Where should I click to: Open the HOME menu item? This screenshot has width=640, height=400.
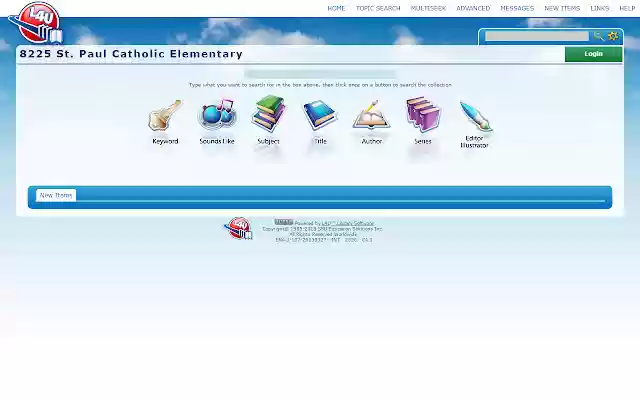336,8
